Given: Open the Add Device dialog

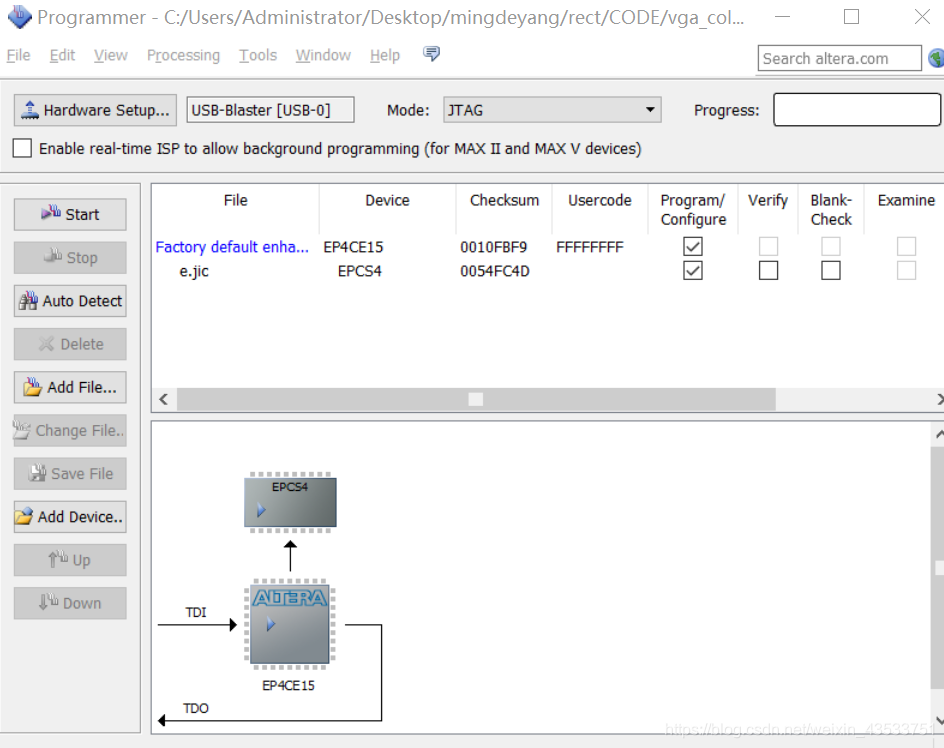Looking at the screenshot, I should [x=70, y=517].
